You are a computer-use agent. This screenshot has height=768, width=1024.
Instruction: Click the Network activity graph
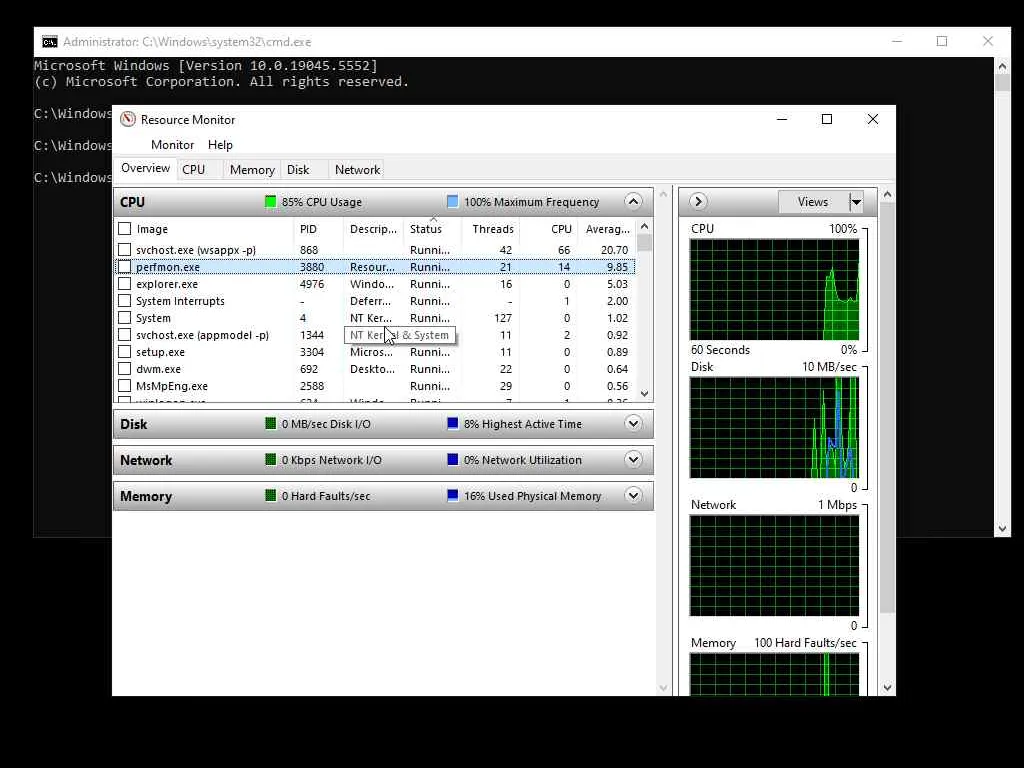[x=775, y=566]
